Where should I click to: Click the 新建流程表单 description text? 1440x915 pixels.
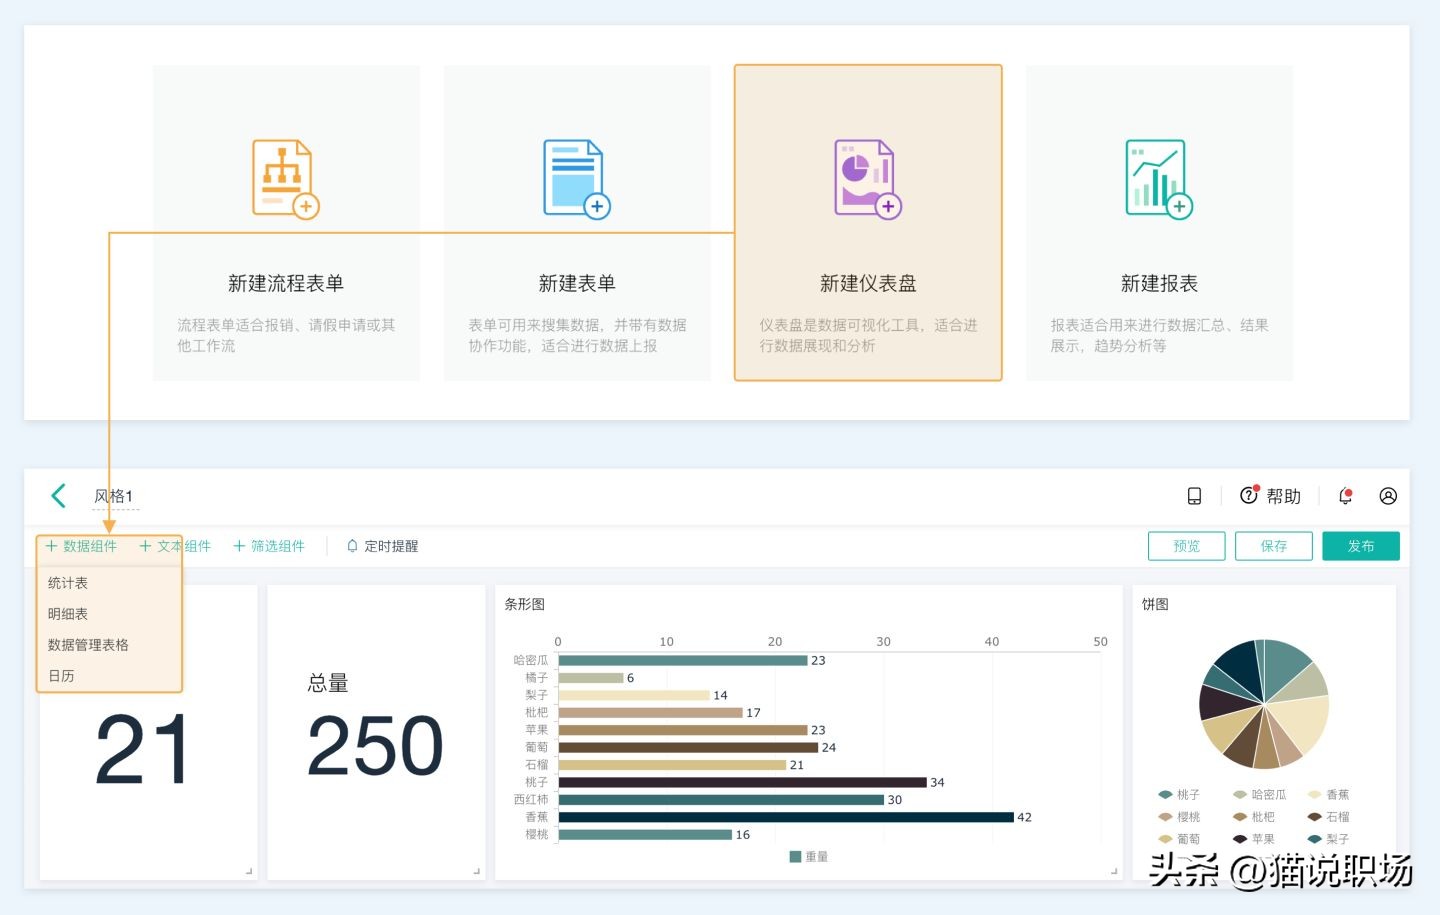point(286,335)
